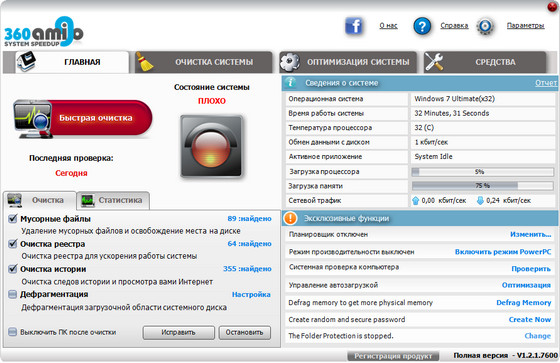
Task: Click the CPU load 5% progress bar
Action: (482, 172)
